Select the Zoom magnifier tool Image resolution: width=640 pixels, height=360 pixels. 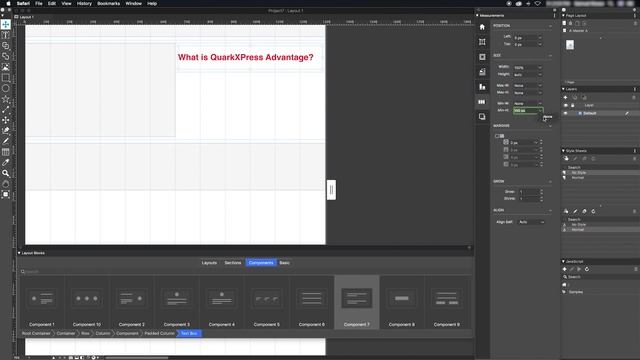click(6, 173)
